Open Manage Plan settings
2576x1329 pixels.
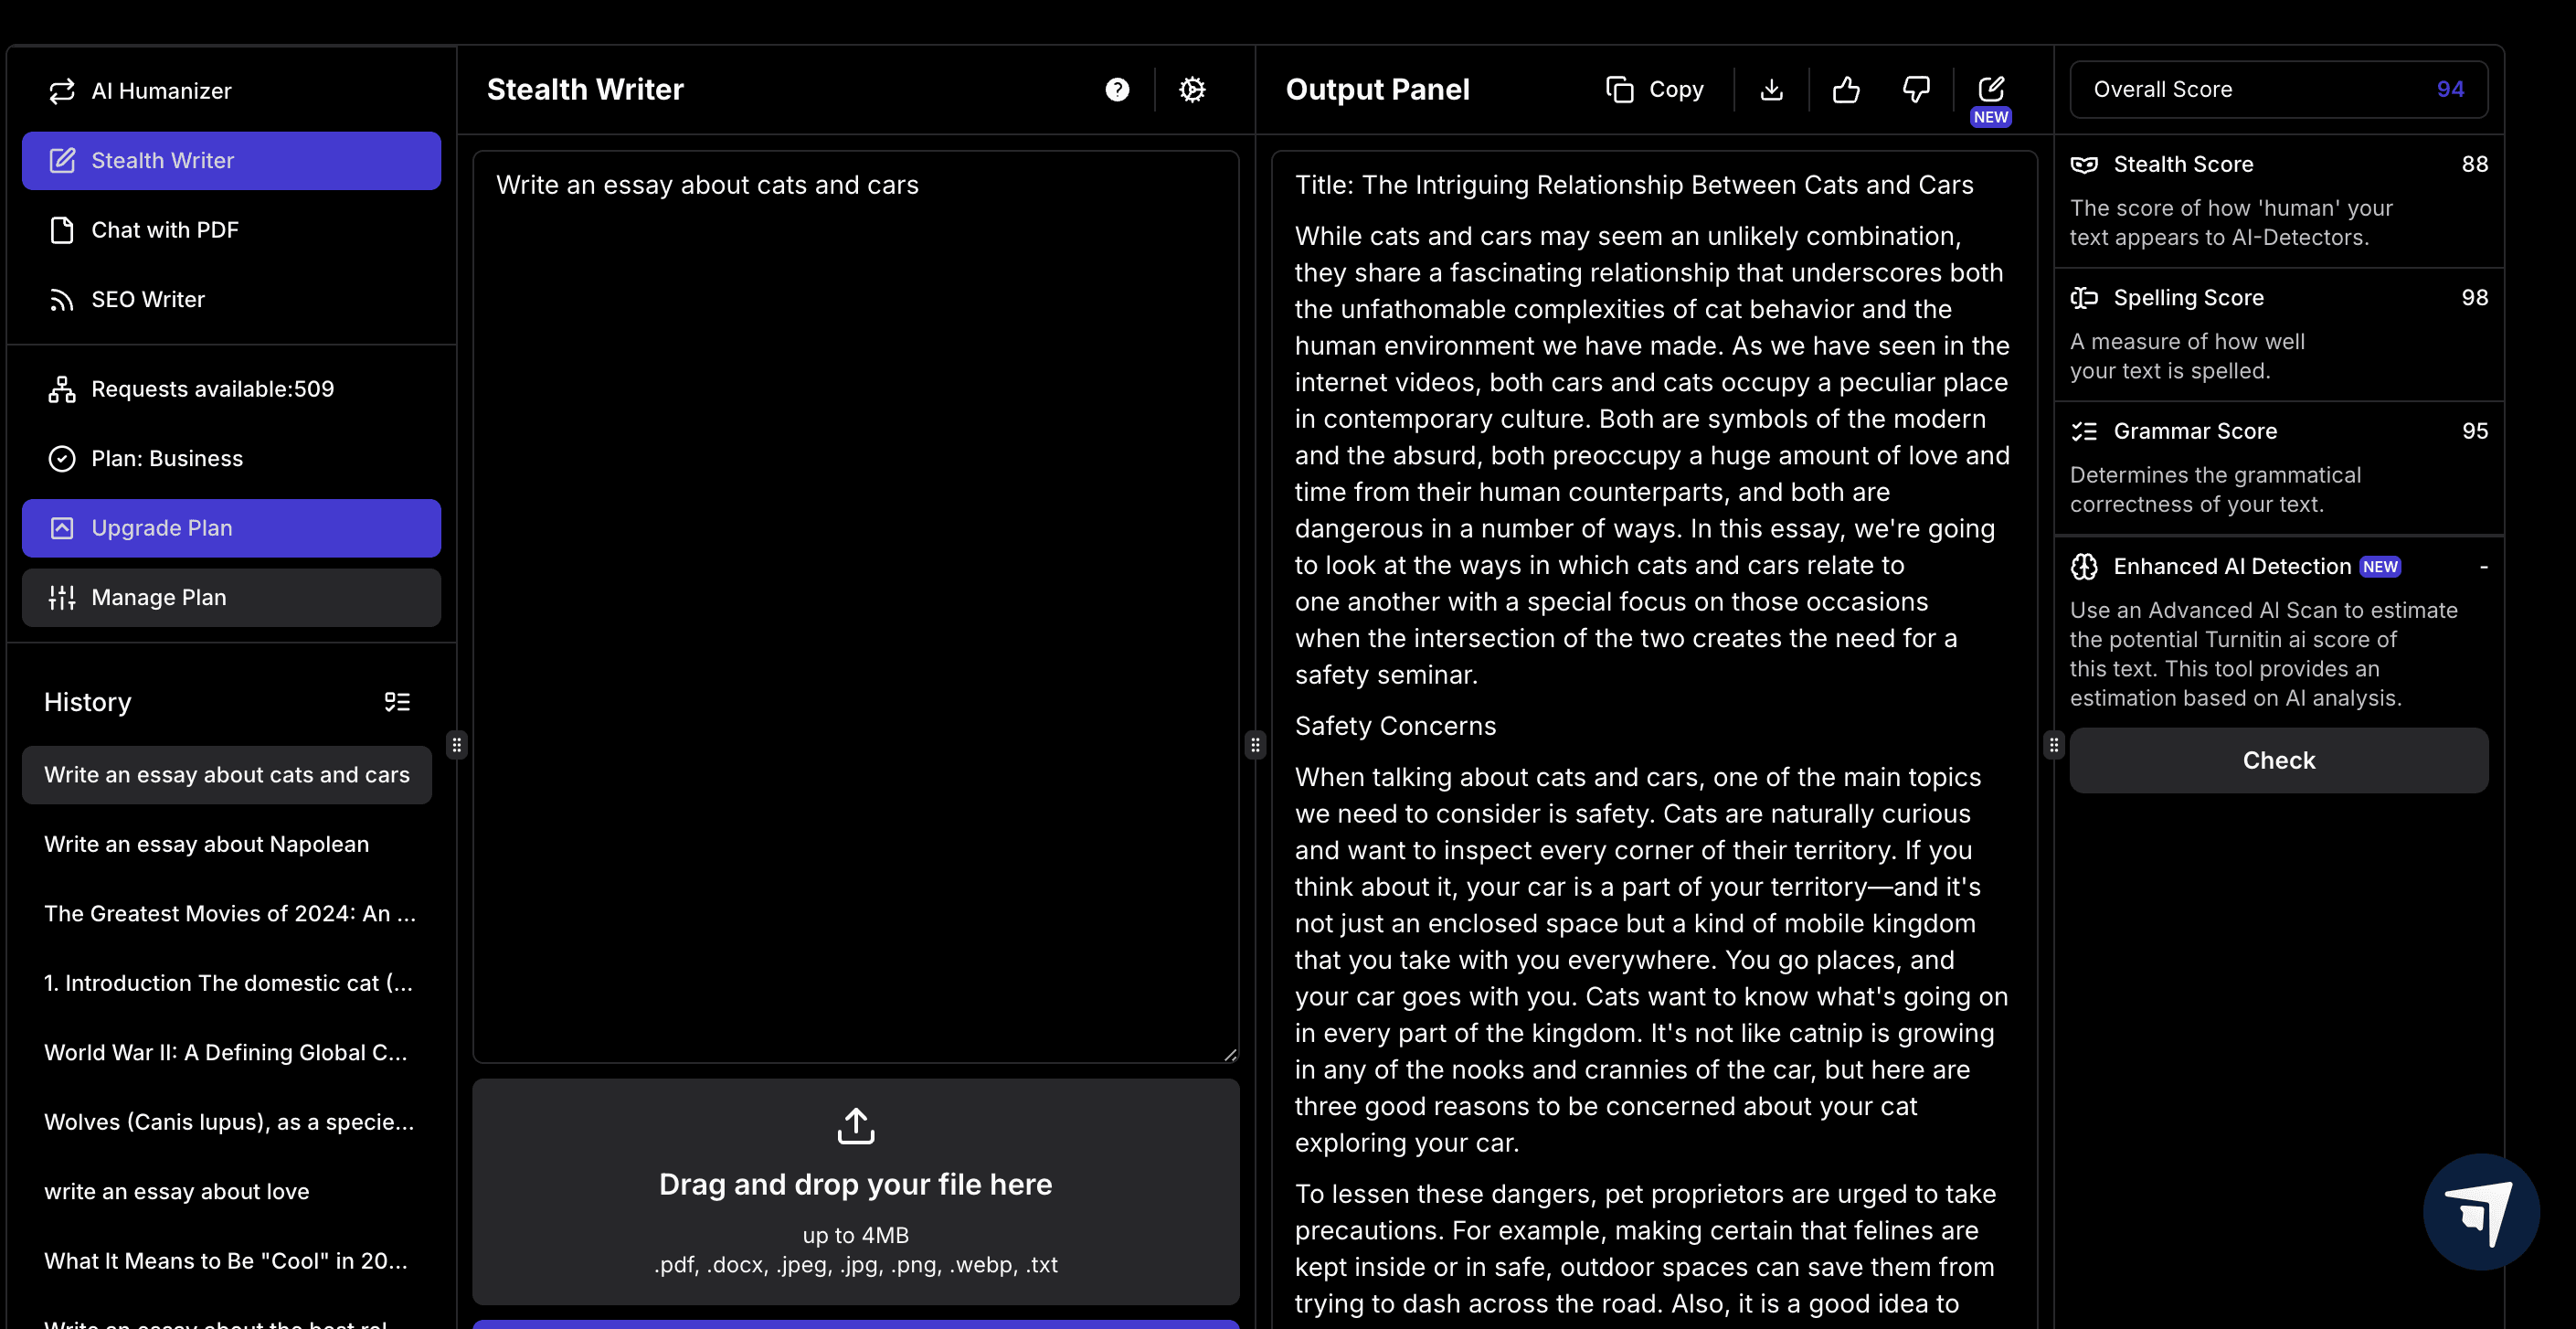pyautogui.click(x=231, y=598)
